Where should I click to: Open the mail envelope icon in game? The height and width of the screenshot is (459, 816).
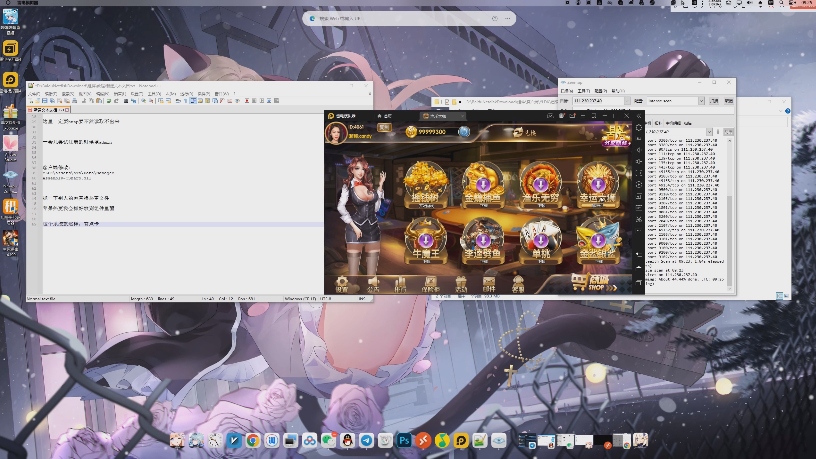coord(489,285)
